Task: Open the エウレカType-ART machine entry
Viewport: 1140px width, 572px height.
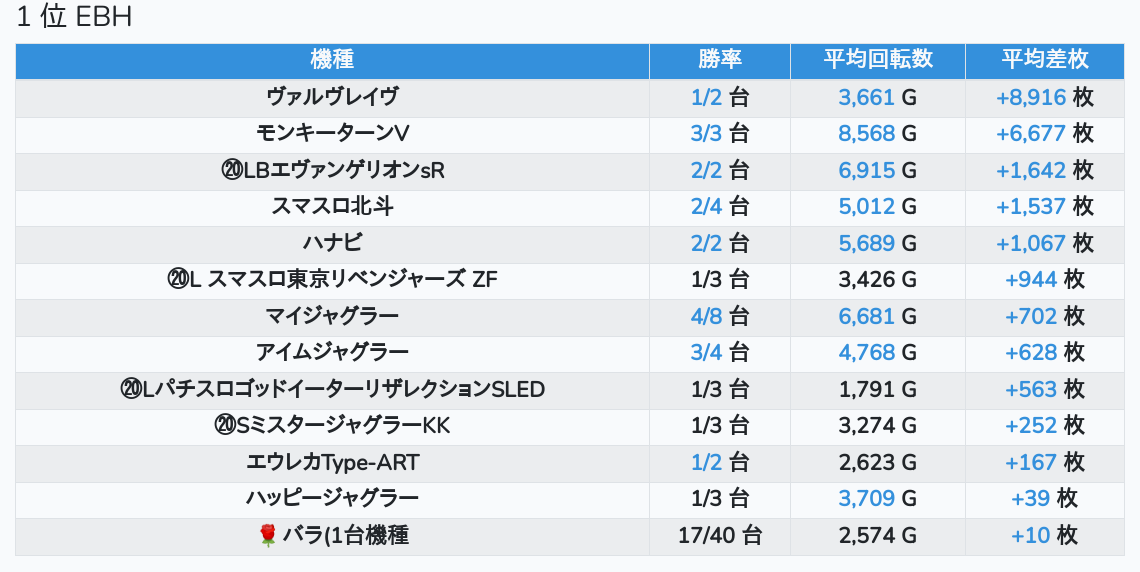Action: point(332,463)
